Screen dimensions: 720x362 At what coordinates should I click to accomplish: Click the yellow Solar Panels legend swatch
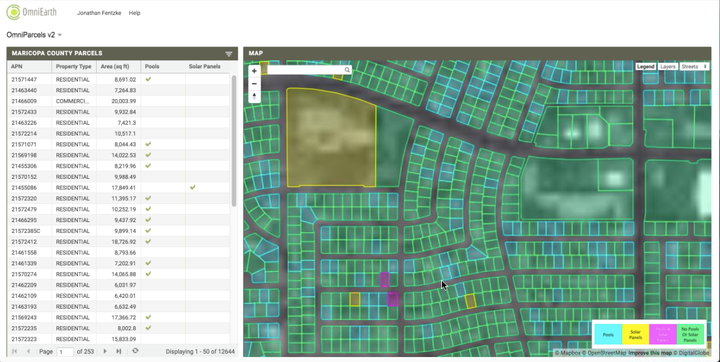coord(636,334)
